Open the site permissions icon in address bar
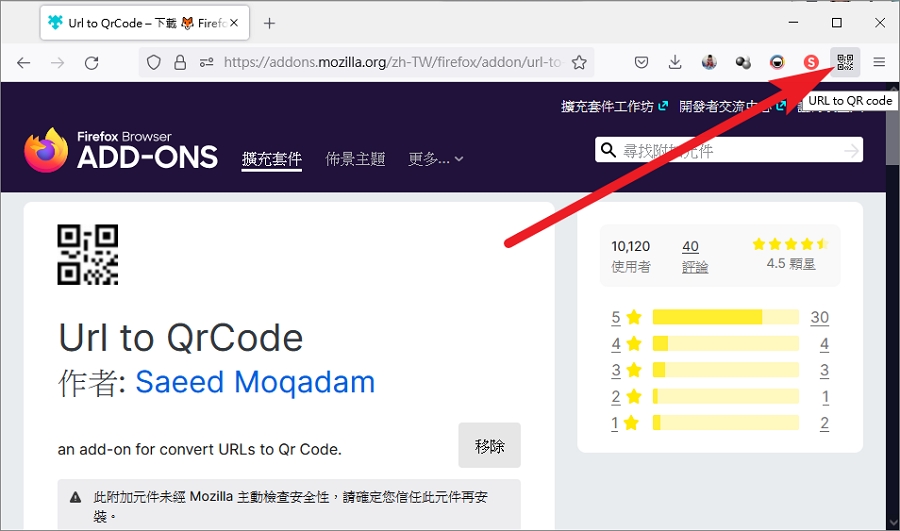900x531 pixels. click(x=207, y=62)
